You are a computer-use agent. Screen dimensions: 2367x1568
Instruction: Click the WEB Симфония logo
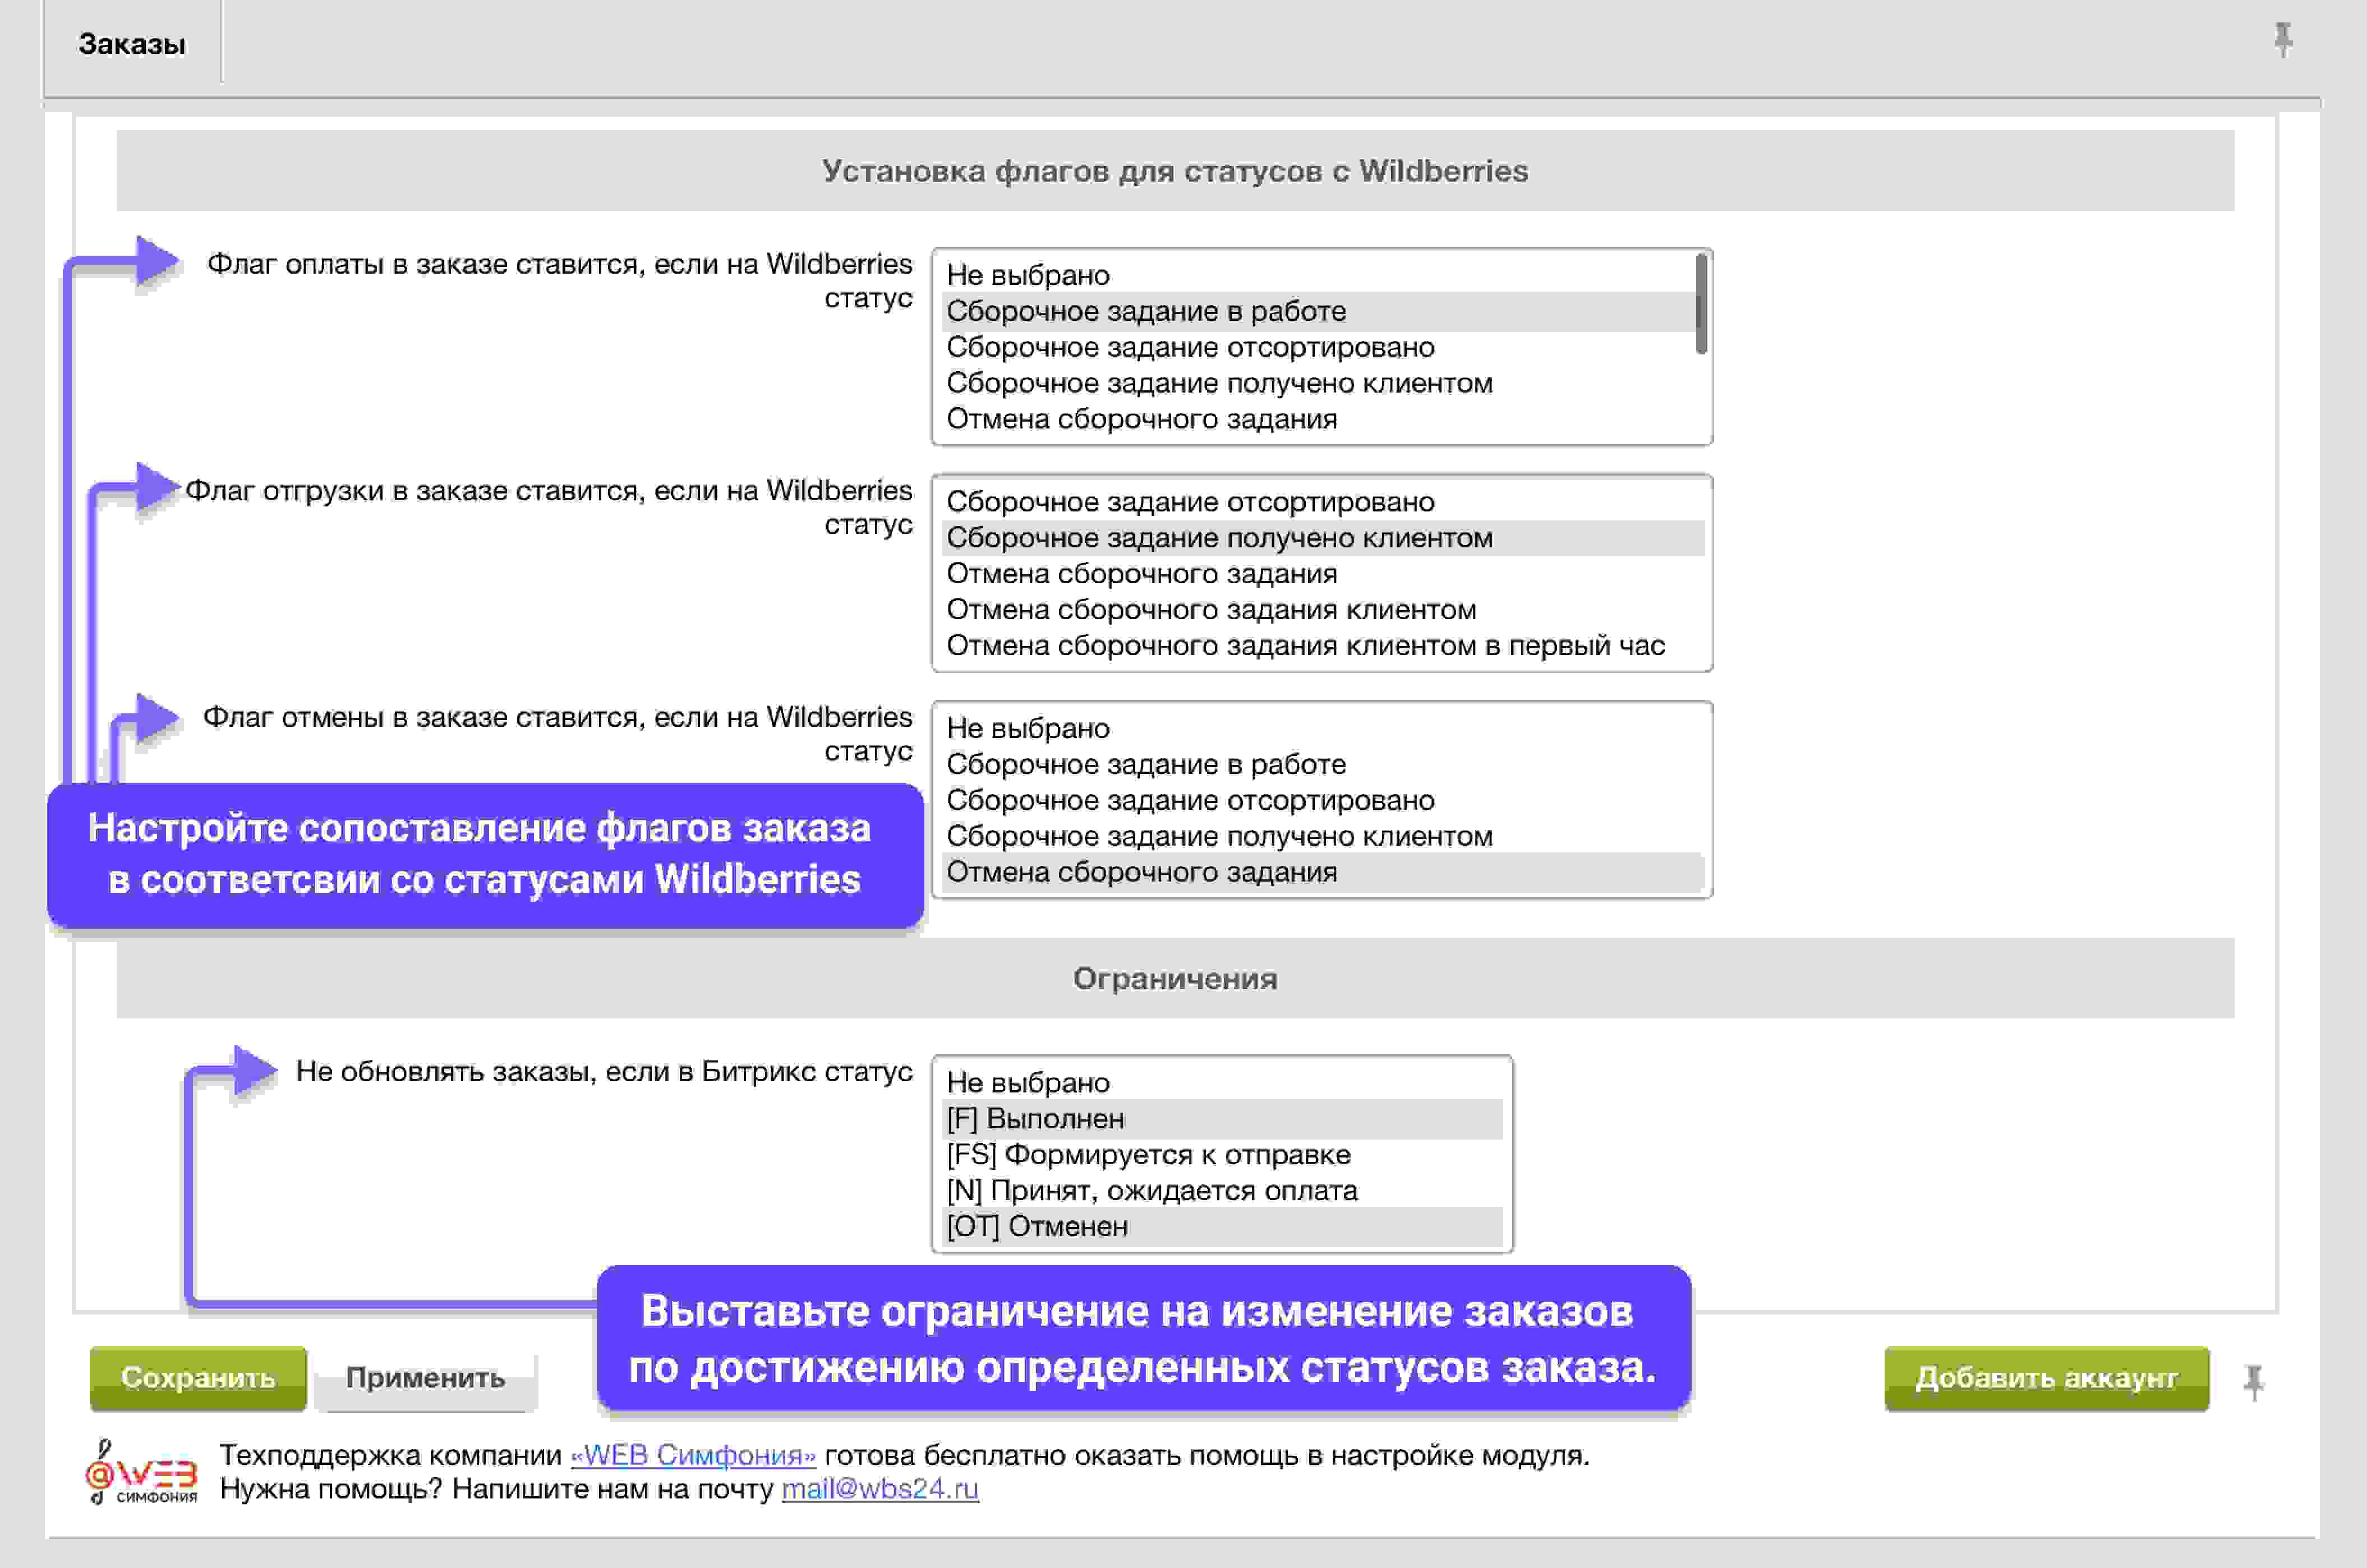(x=141, y=1472)
